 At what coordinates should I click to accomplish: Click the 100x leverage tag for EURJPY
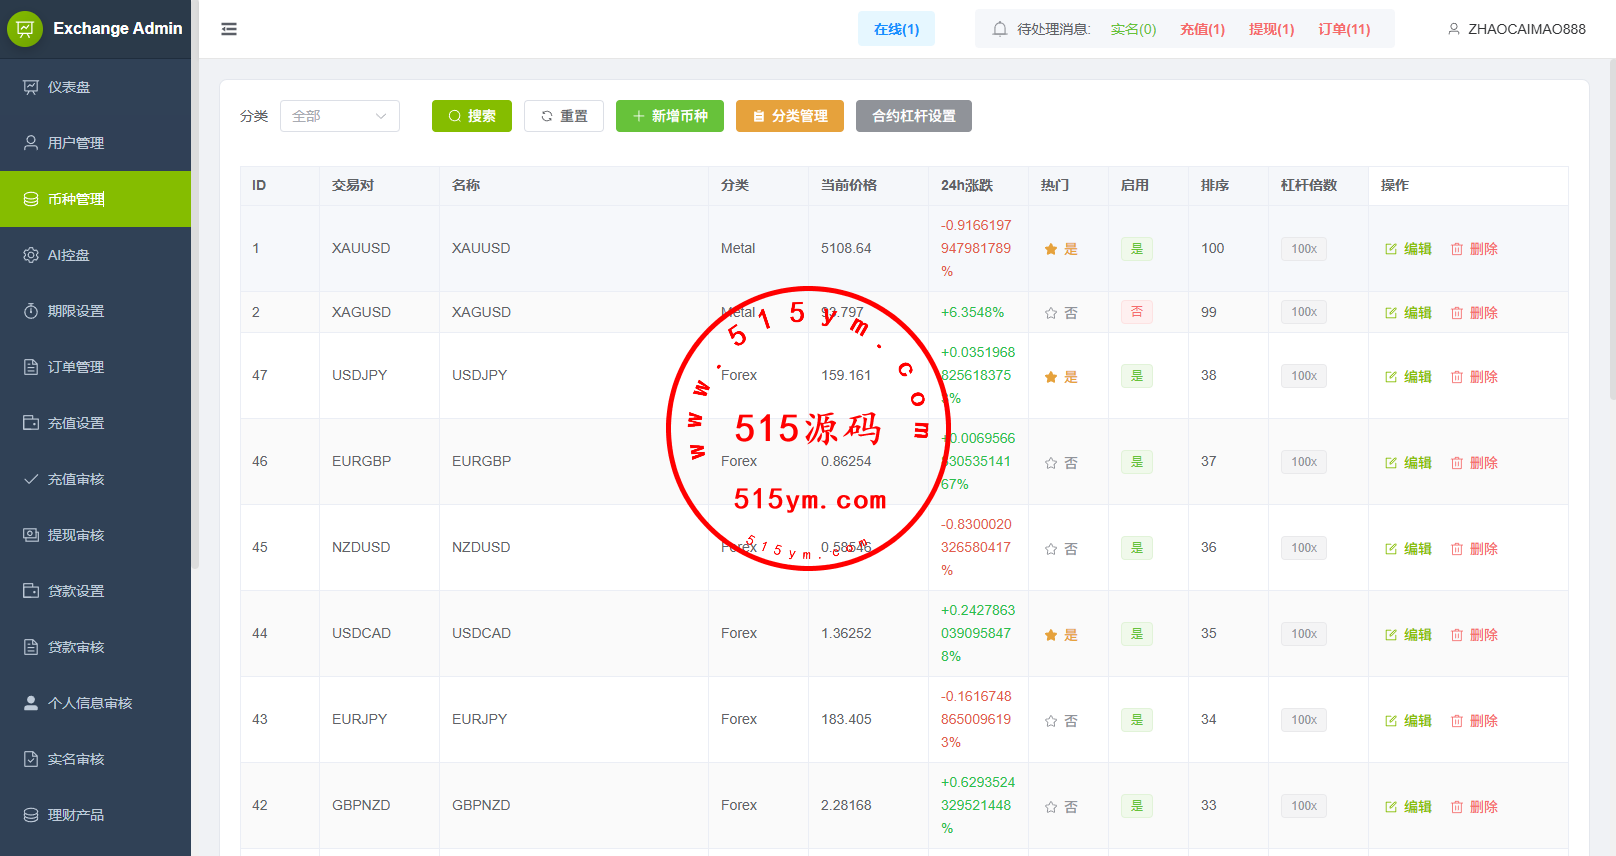click(1303, 720)
